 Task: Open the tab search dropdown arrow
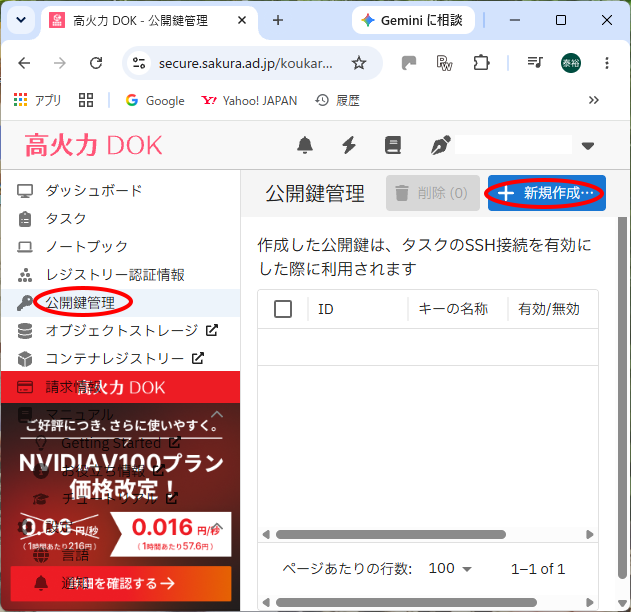tap(21, 19)
